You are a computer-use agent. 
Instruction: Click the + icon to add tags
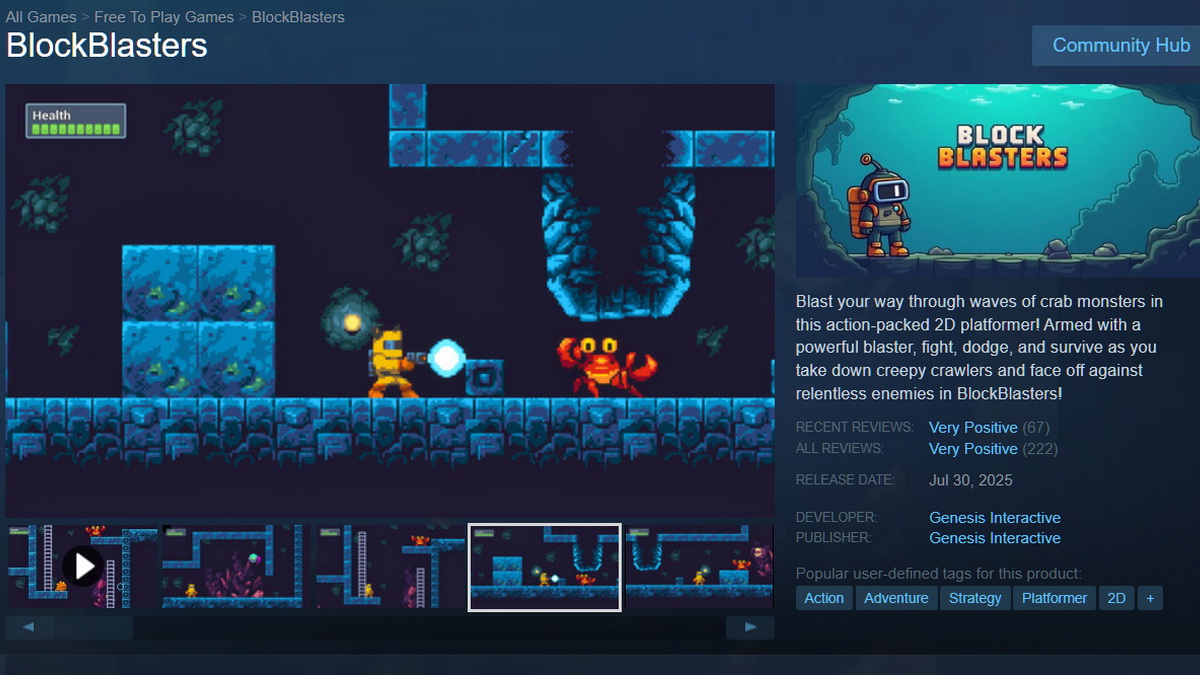pos(1149,598)
